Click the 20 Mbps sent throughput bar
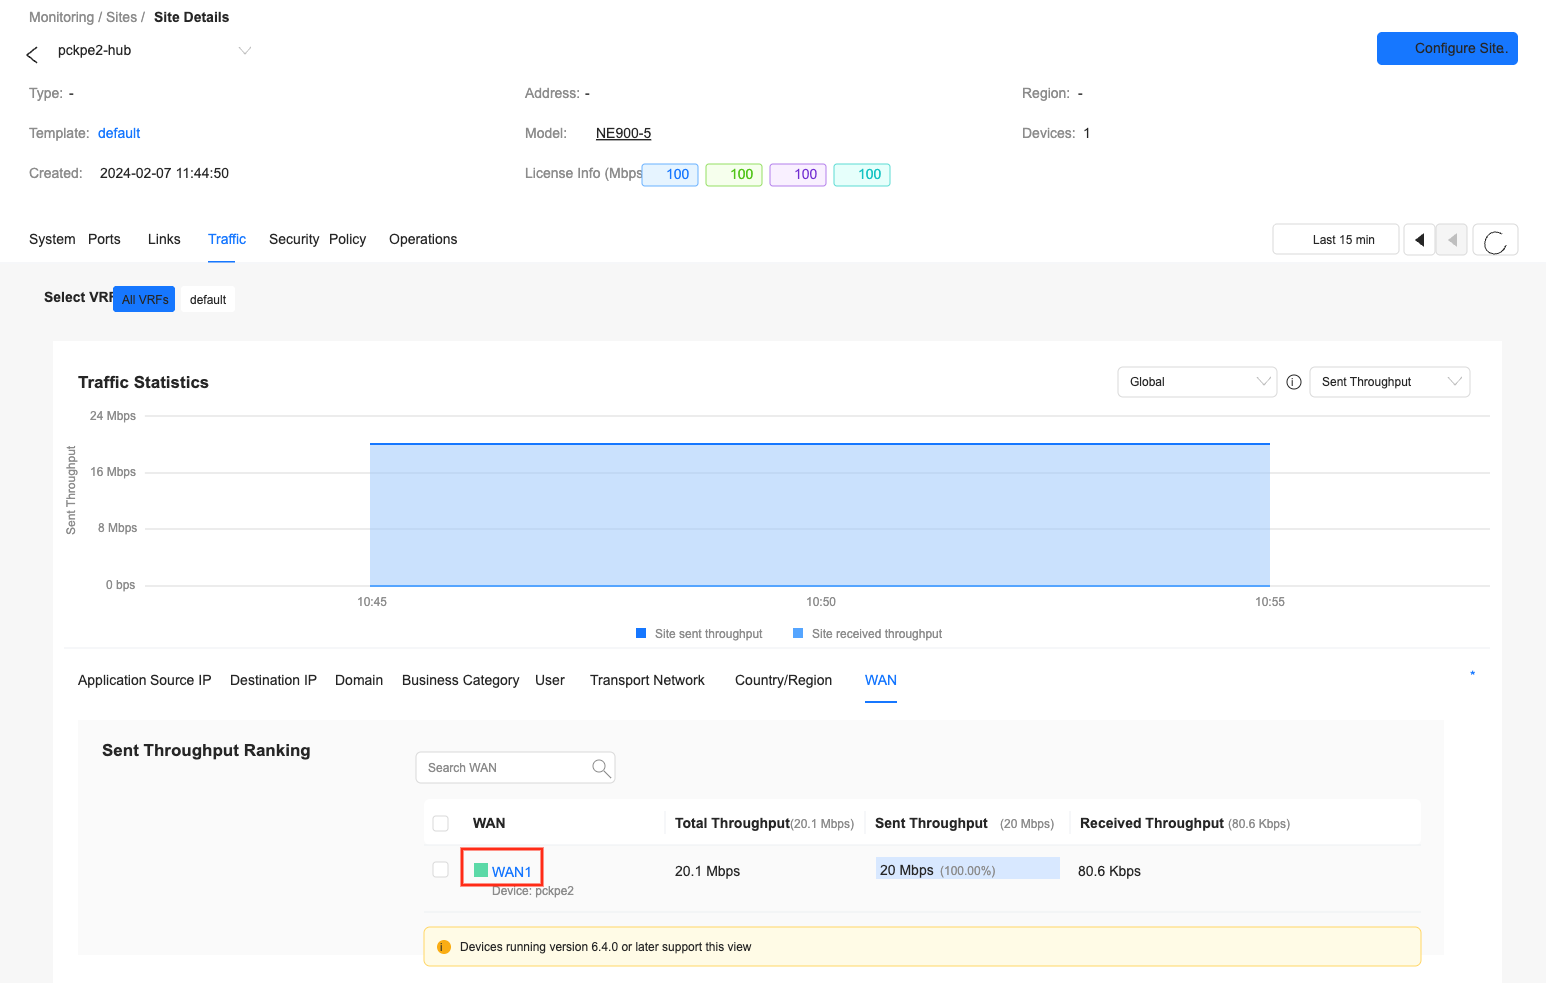The height and width of the screenshot is (983, 1546). [968, 869]
